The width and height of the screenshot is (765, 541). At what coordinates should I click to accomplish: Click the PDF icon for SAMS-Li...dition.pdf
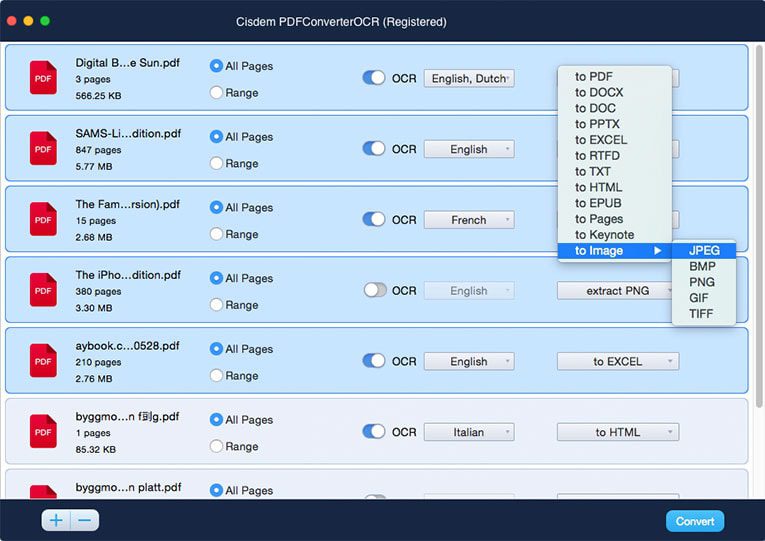pyautogui.click(x=43, y=149)
